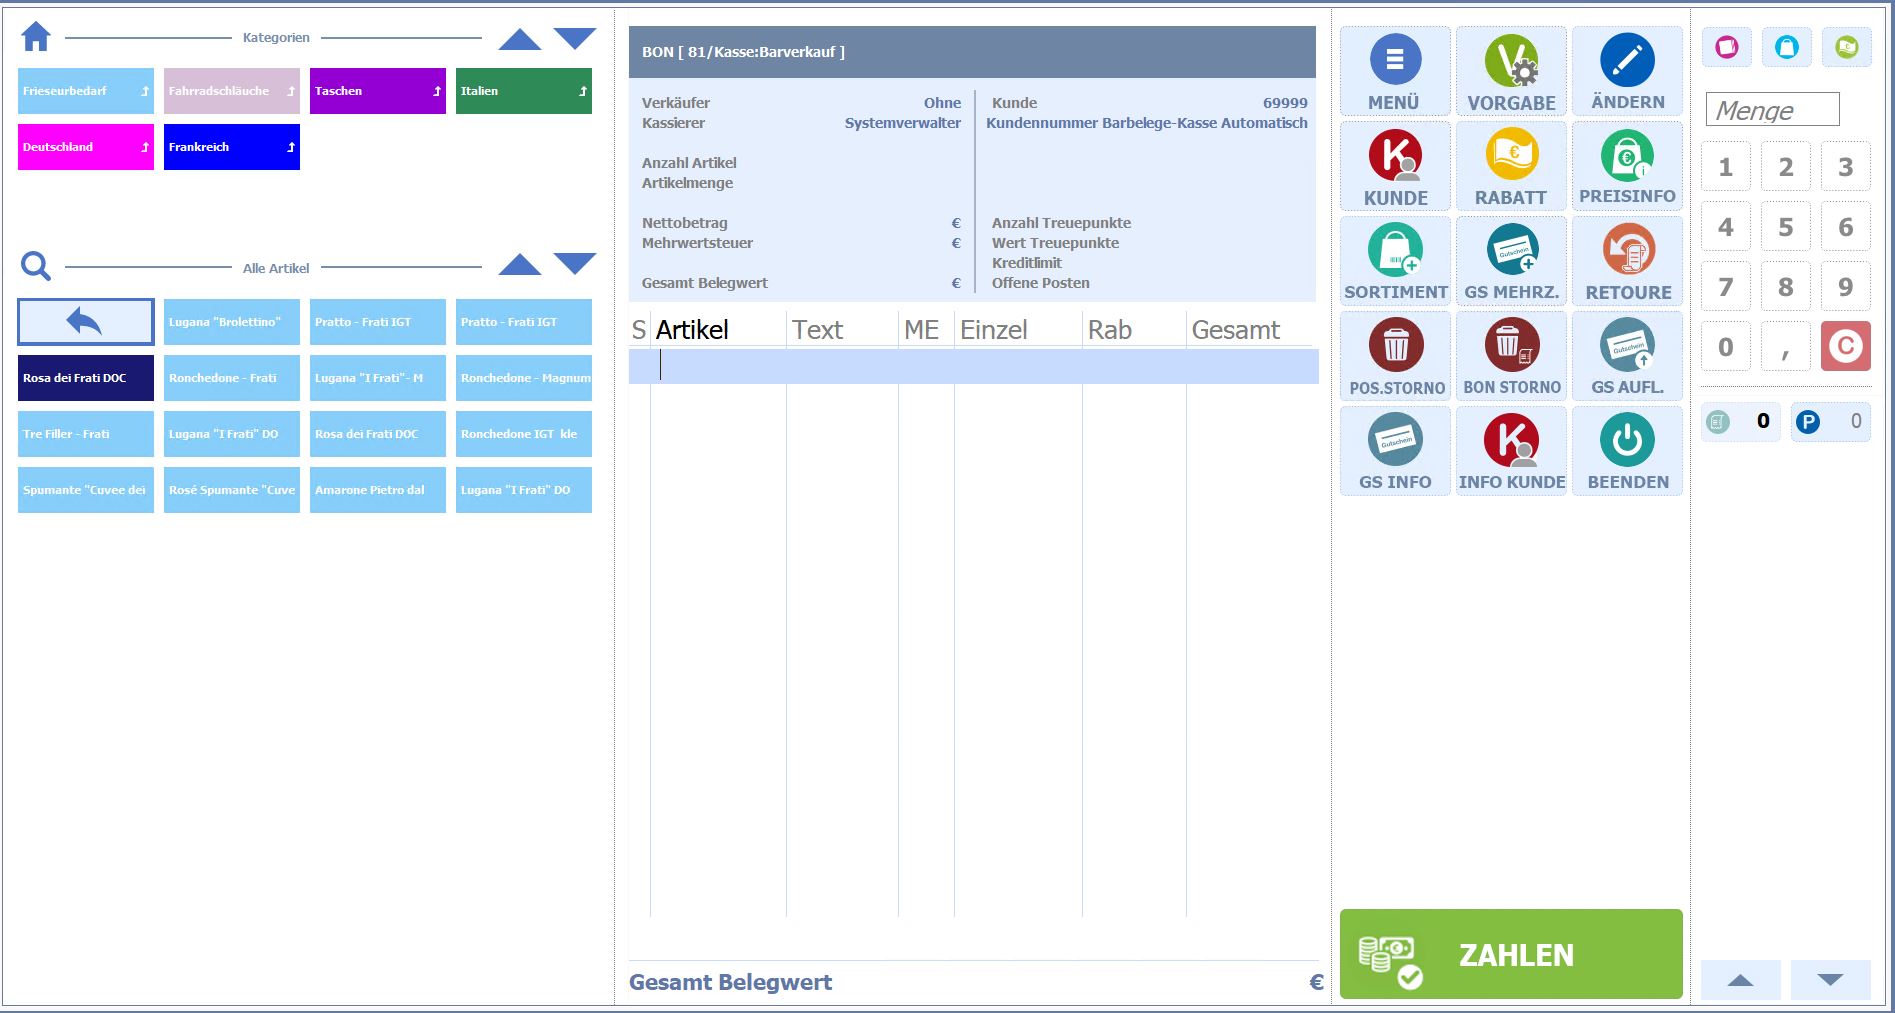1895x1013 pixels.
Task: Click the Artikel column header
Action: point(692,330)
